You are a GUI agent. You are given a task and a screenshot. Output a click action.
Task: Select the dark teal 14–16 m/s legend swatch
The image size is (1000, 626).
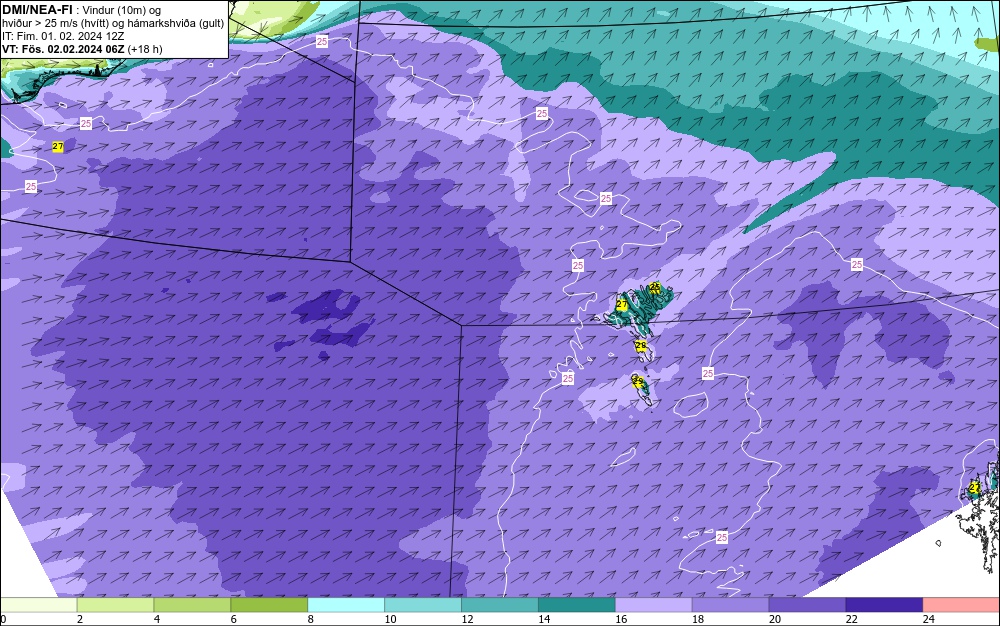577,605
